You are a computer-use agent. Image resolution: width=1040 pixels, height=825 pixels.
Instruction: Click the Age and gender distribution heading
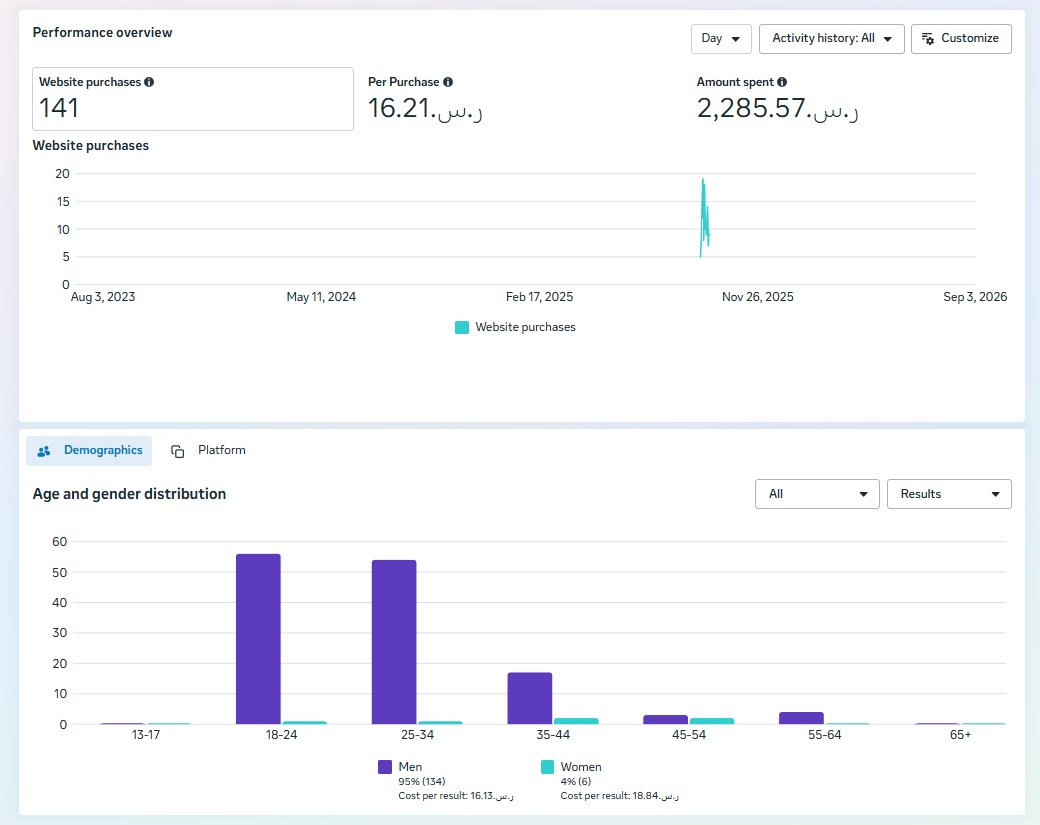pos(129,494)
